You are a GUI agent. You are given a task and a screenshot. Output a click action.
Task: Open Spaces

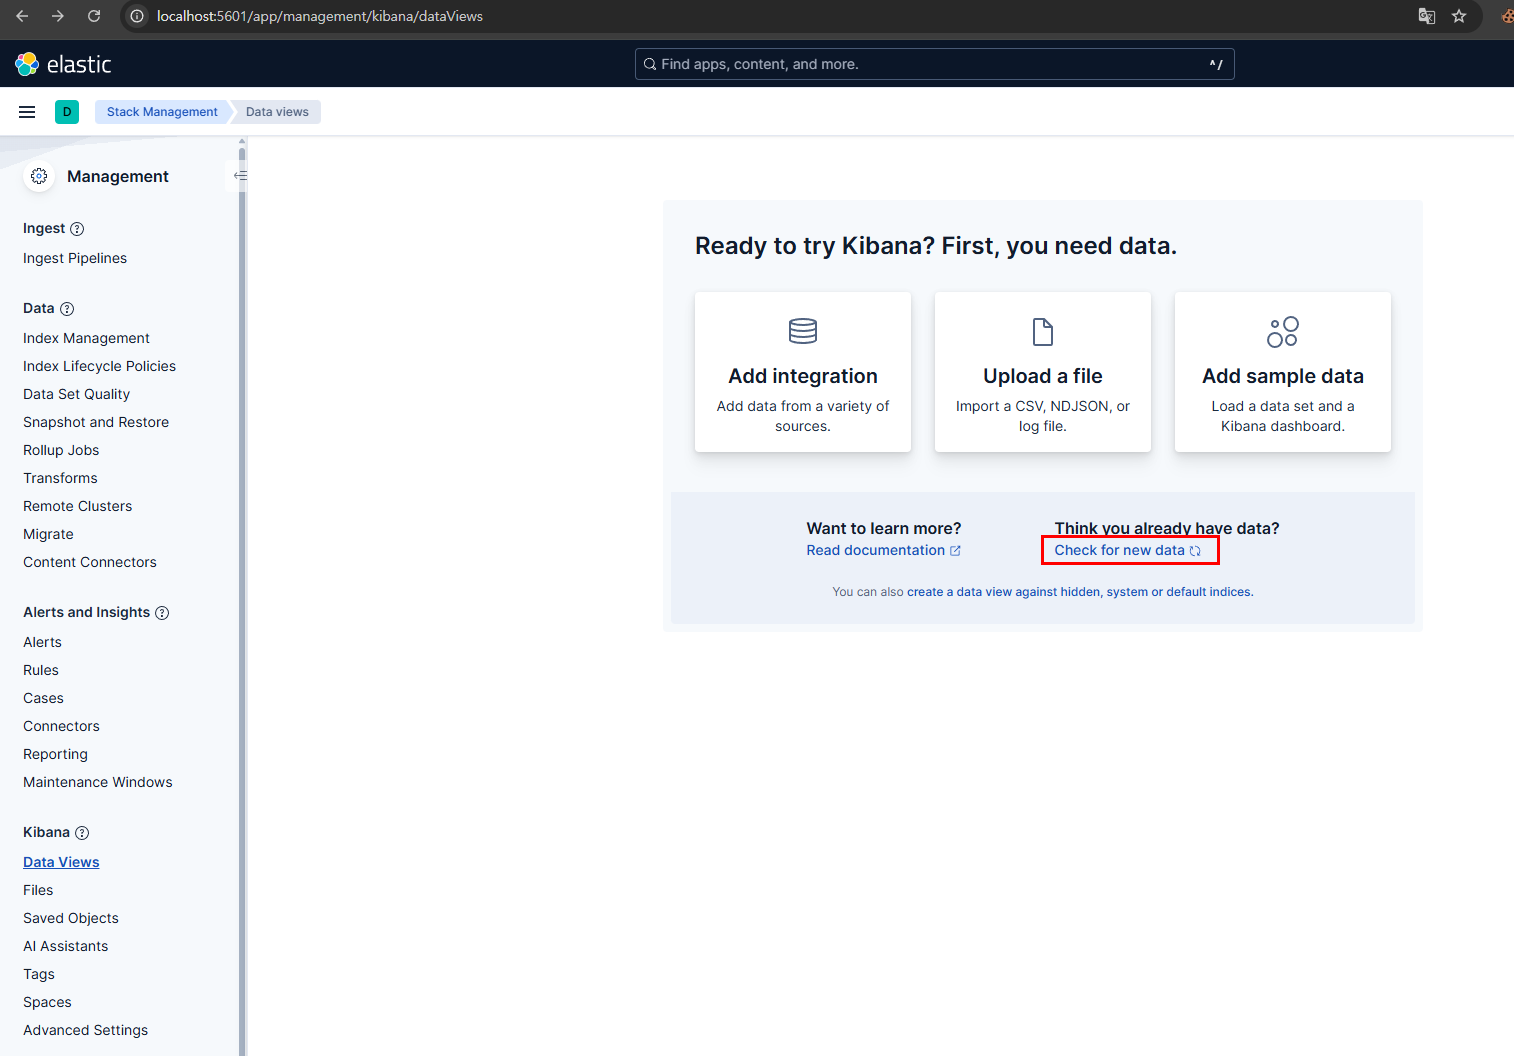(x=47, y=1002)
